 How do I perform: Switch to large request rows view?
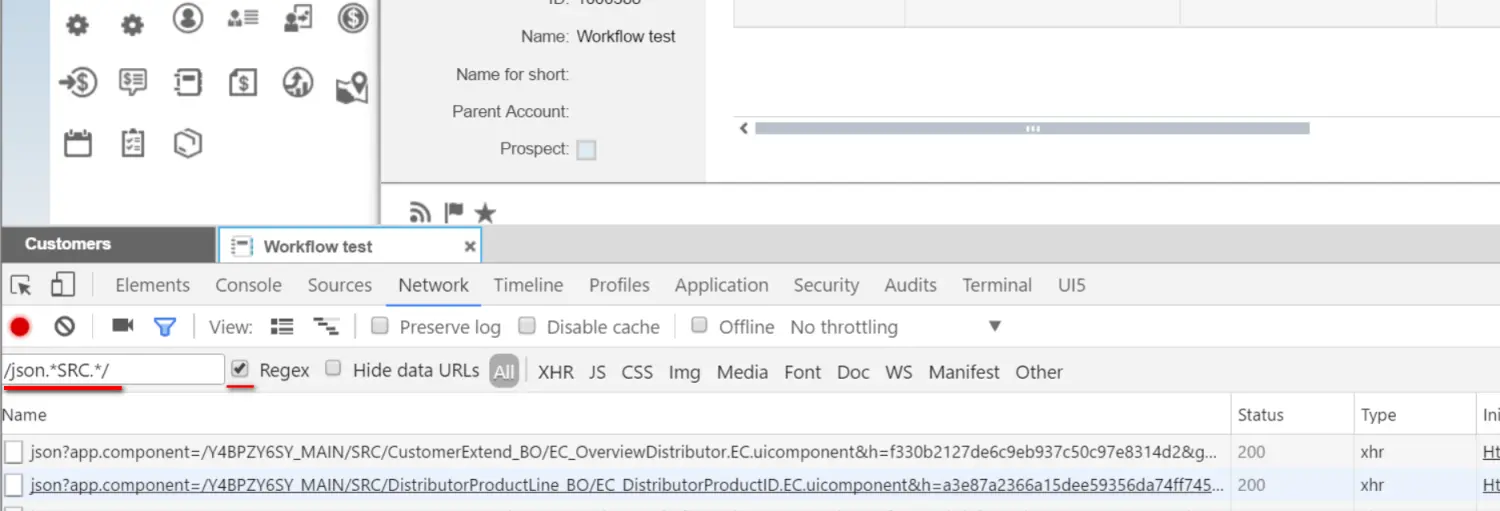282,326
